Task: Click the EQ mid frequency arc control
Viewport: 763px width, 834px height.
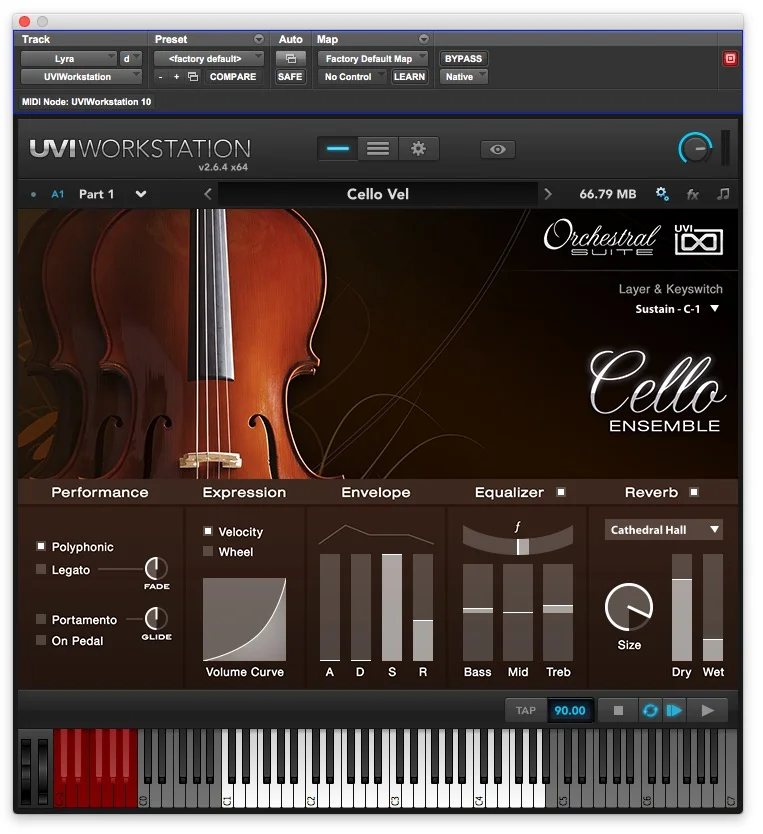Action: tap(518, 541)
